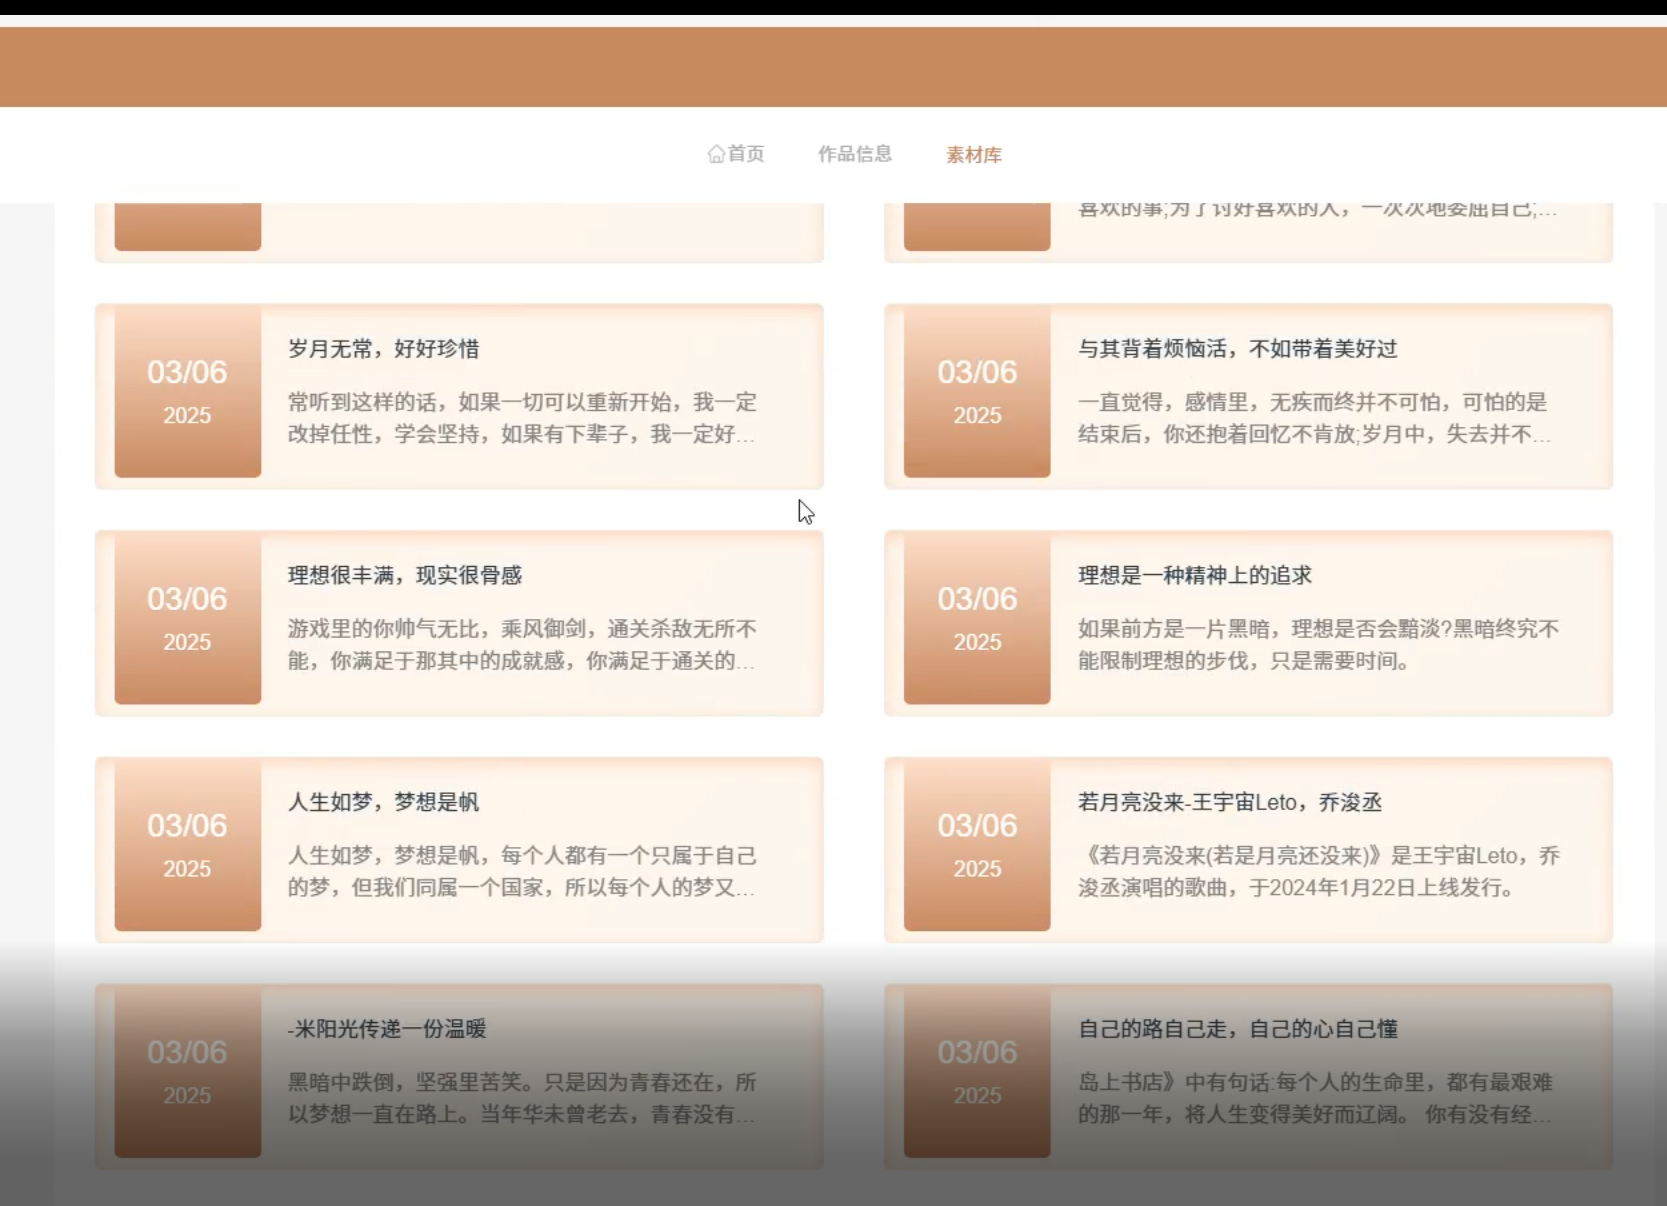Open 若月亮没来-王宇宙Leto，乔浚丞 entry title
The height and width of the screenshot is (1206, 1667).
[1229, 802]
